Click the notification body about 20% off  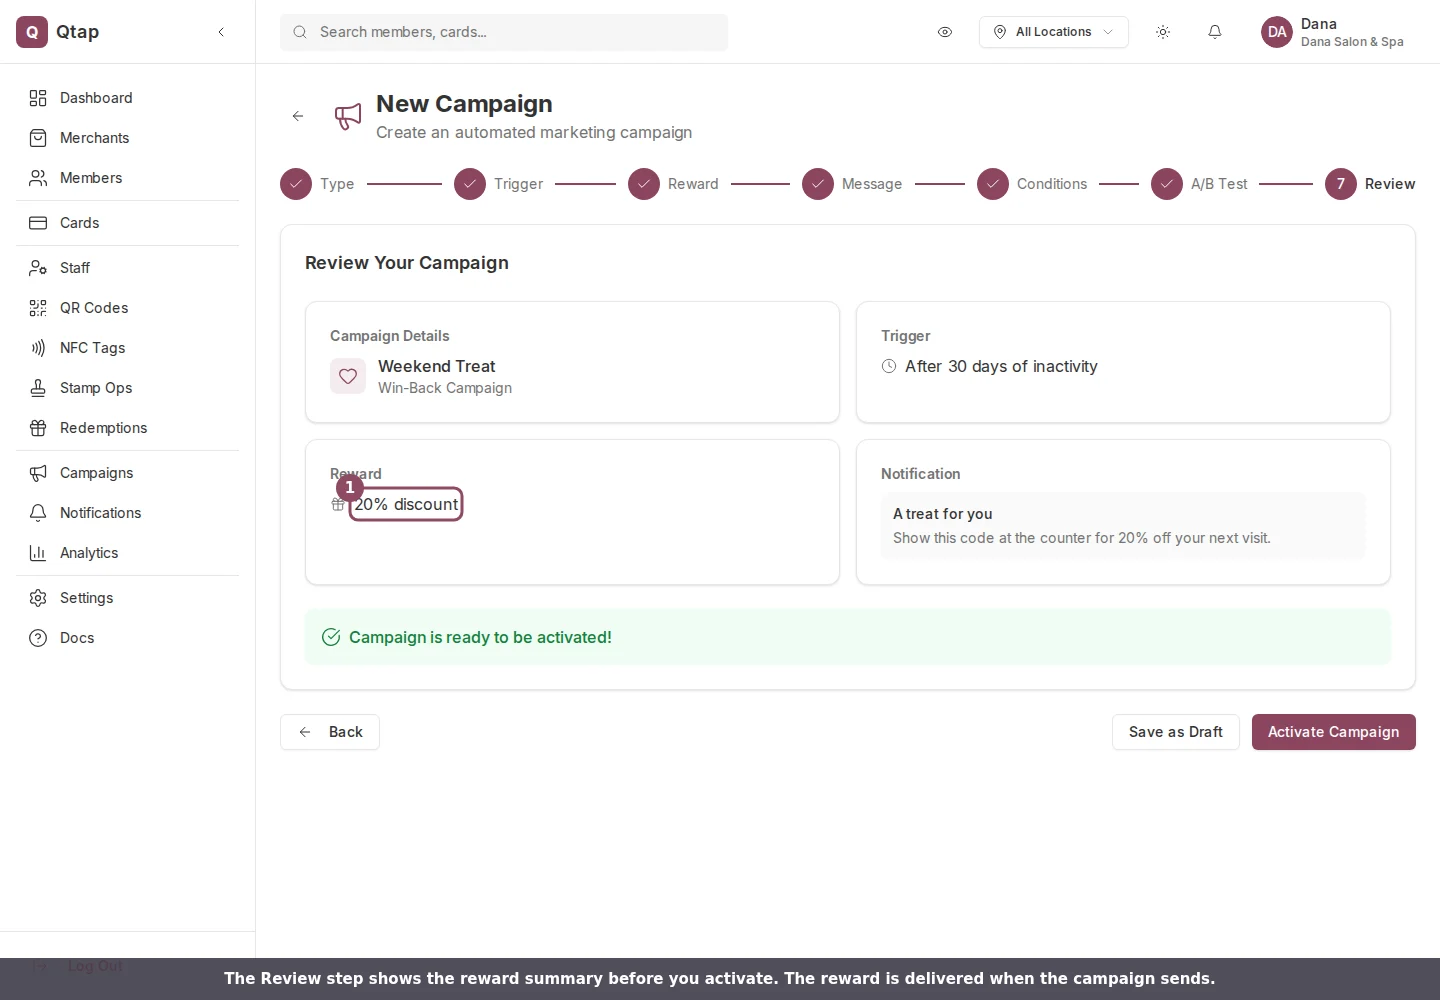[x=1082, y=538]
